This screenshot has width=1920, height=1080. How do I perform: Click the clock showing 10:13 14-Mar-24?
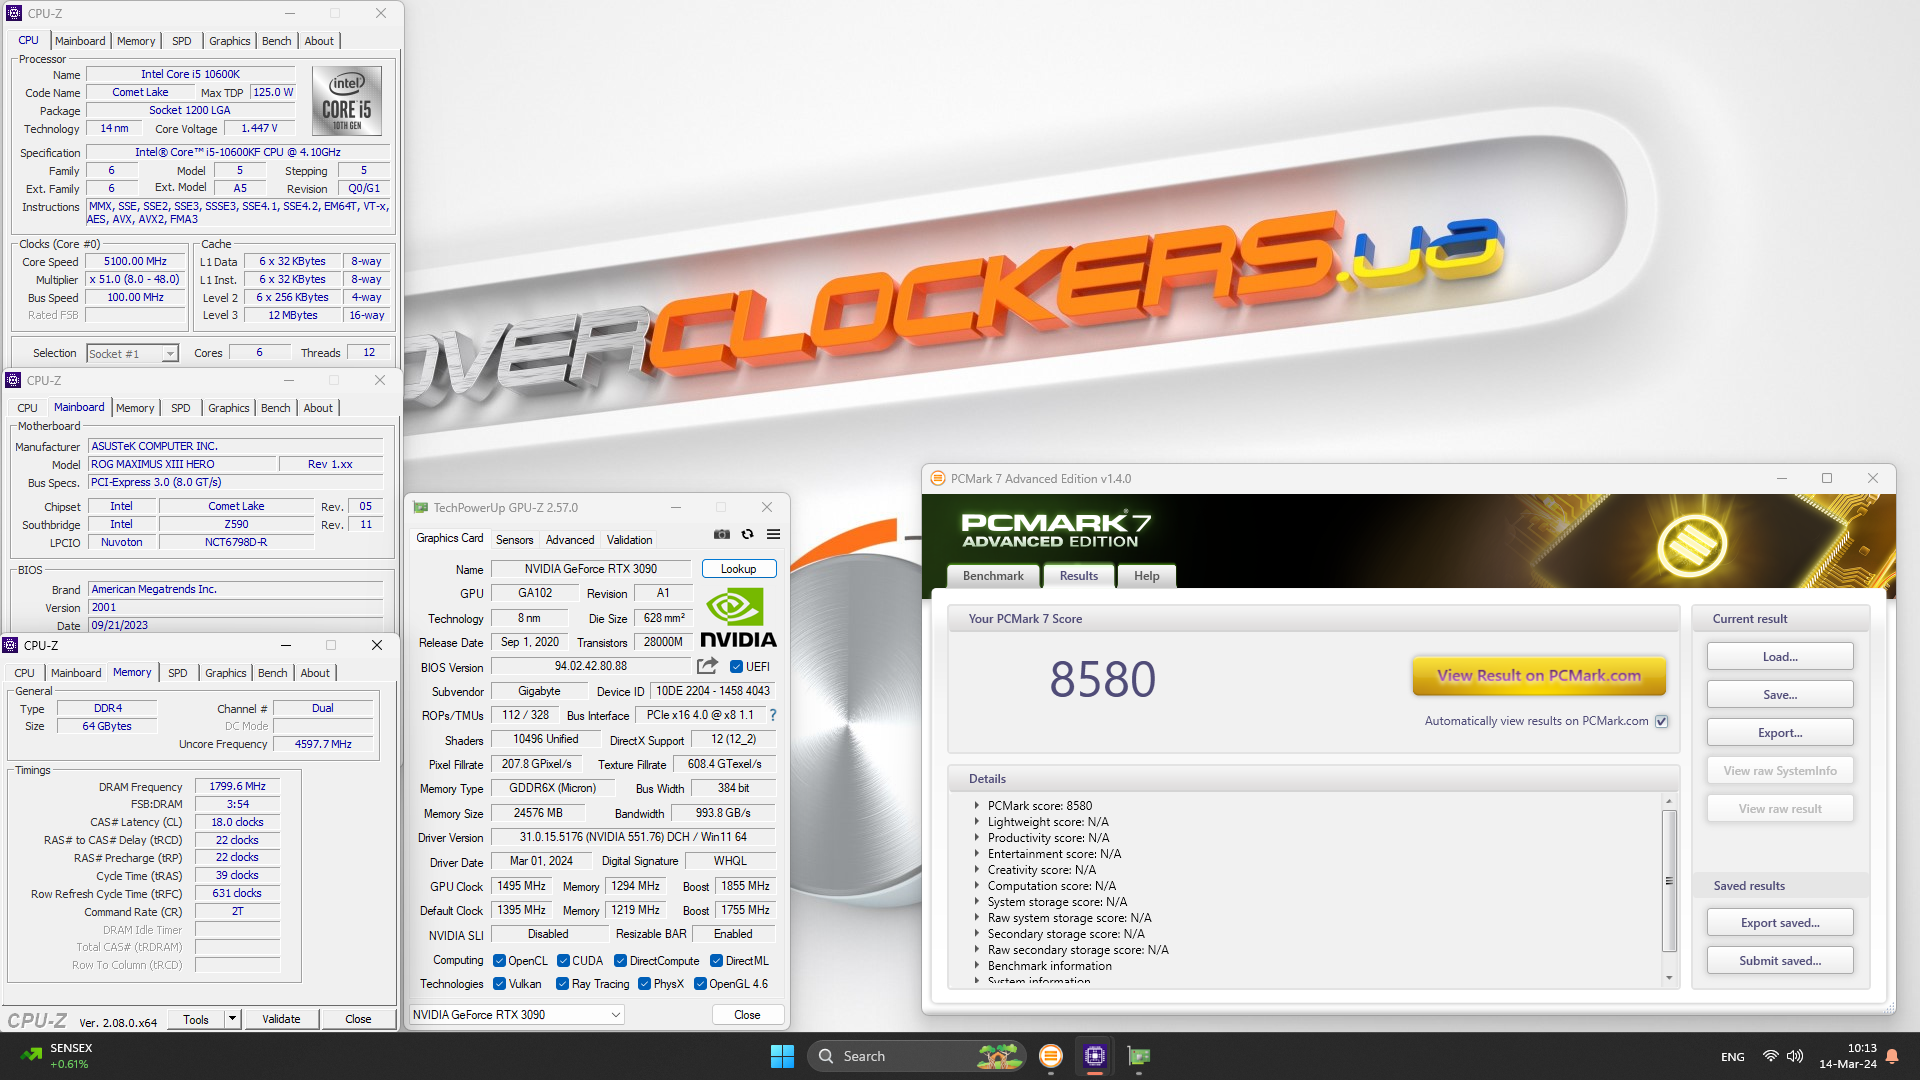(x=1847, y=1056)
